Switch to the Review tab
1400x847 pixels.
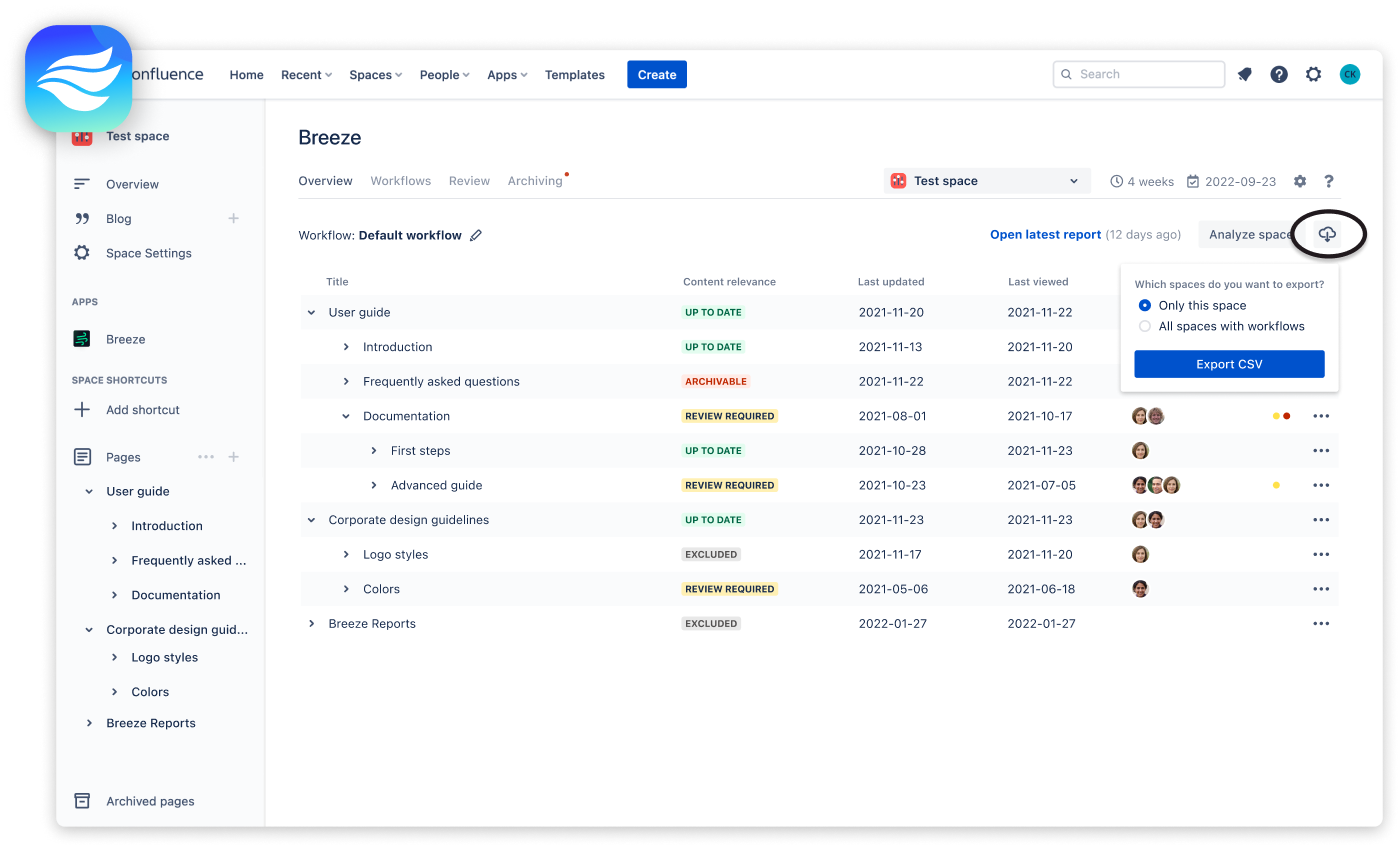[x=469, y=181]
